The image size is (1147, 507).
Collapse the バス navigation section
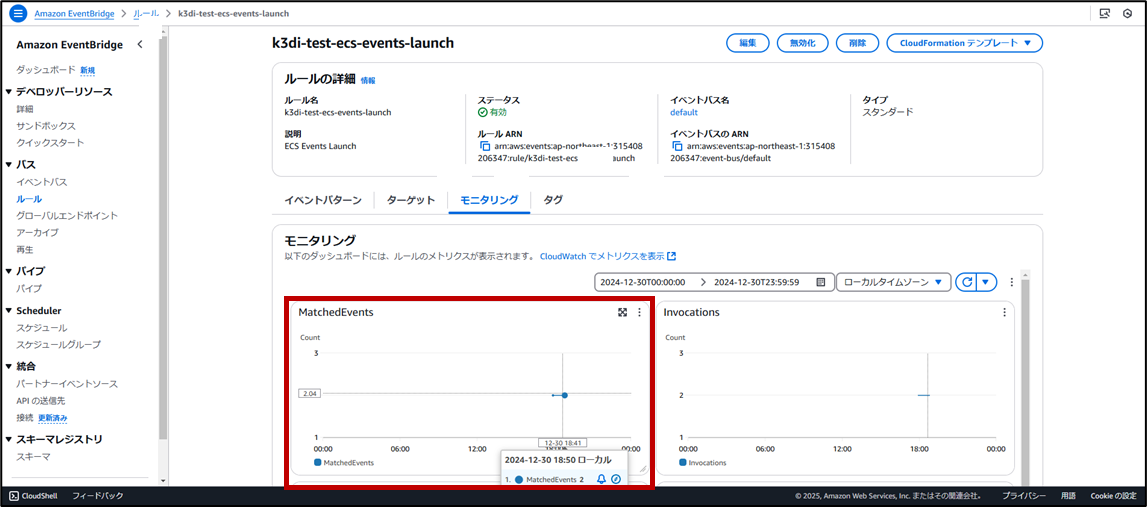click(9, 165)
